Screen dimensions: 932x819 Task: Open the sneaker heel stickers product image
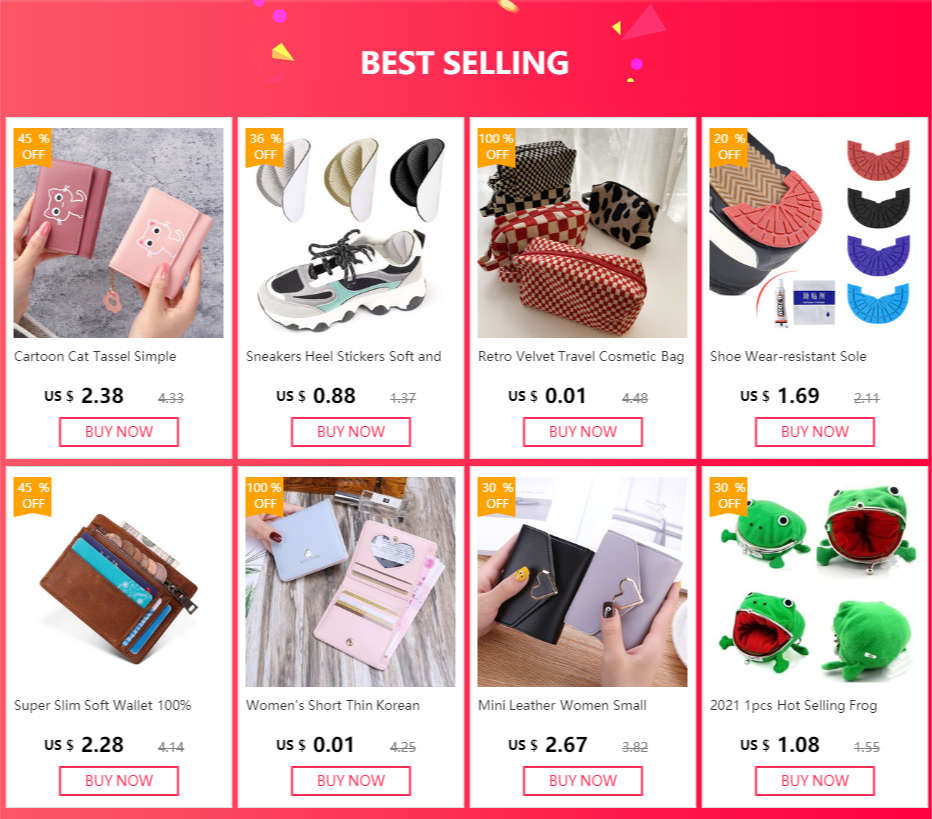[351, 233]
